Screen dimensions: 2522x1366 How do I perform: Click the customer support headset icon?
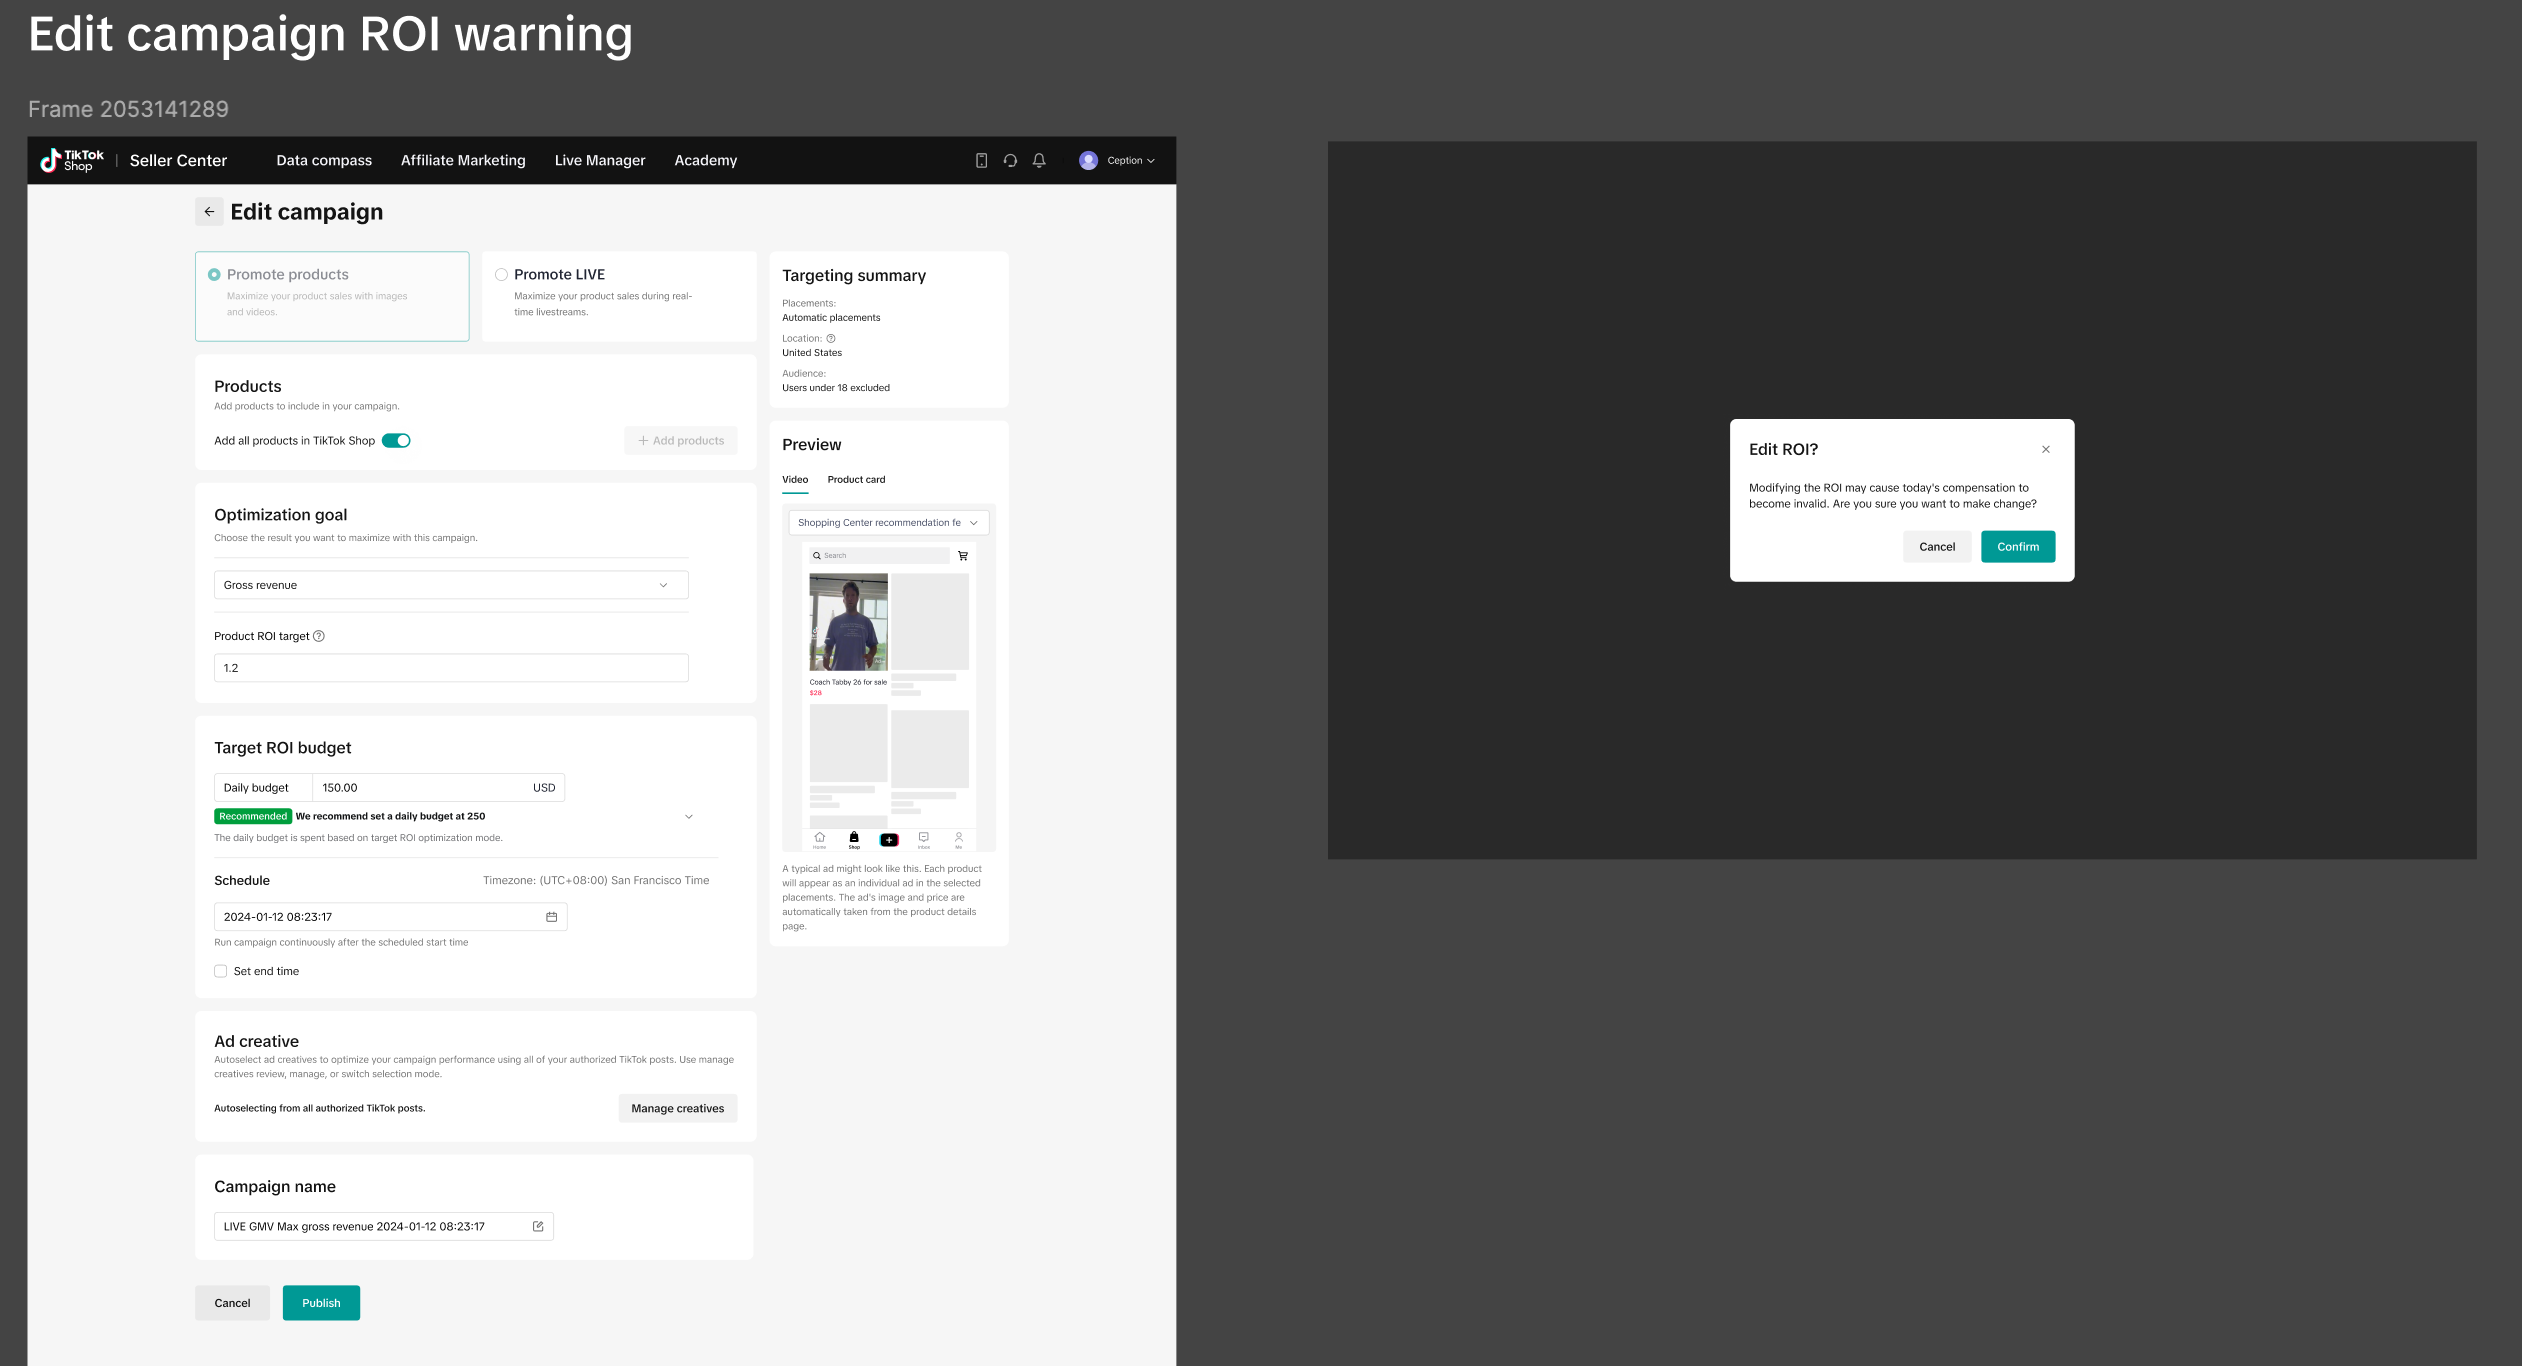click(x=1010, y=160)
